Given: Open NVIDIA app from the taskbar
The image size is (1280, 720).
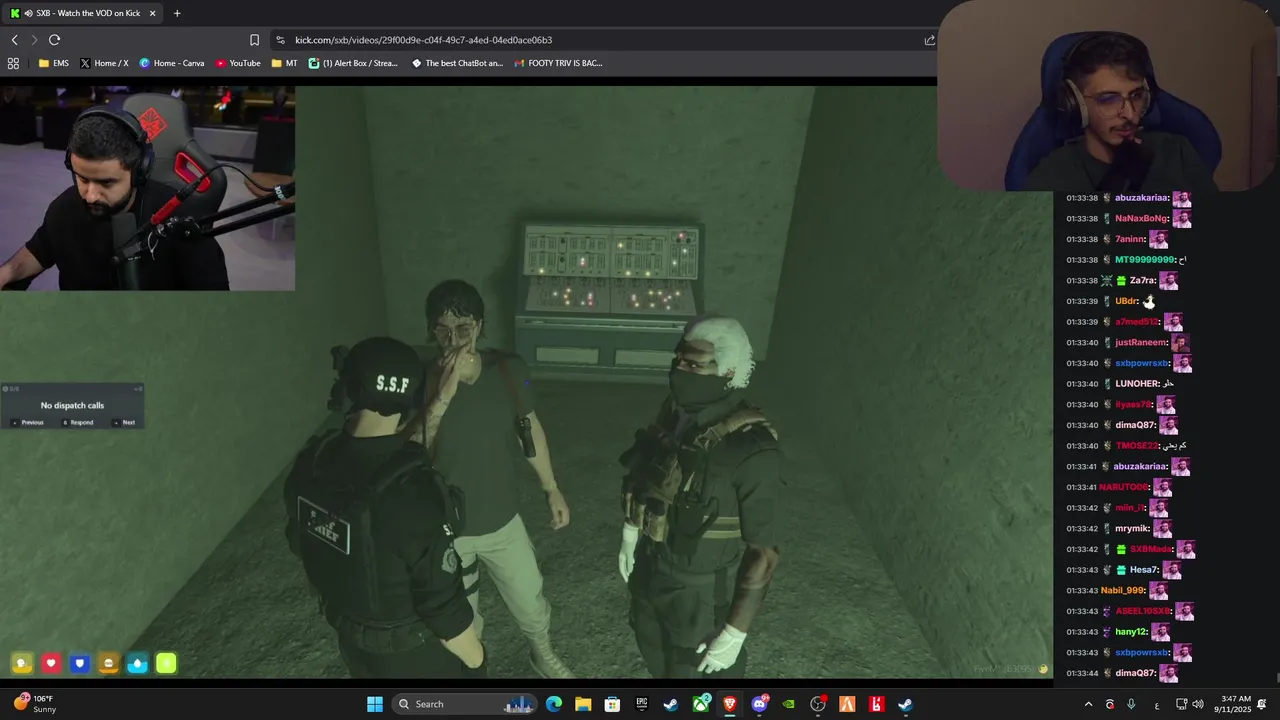Looking at the screenshot, I should point(789,704).
